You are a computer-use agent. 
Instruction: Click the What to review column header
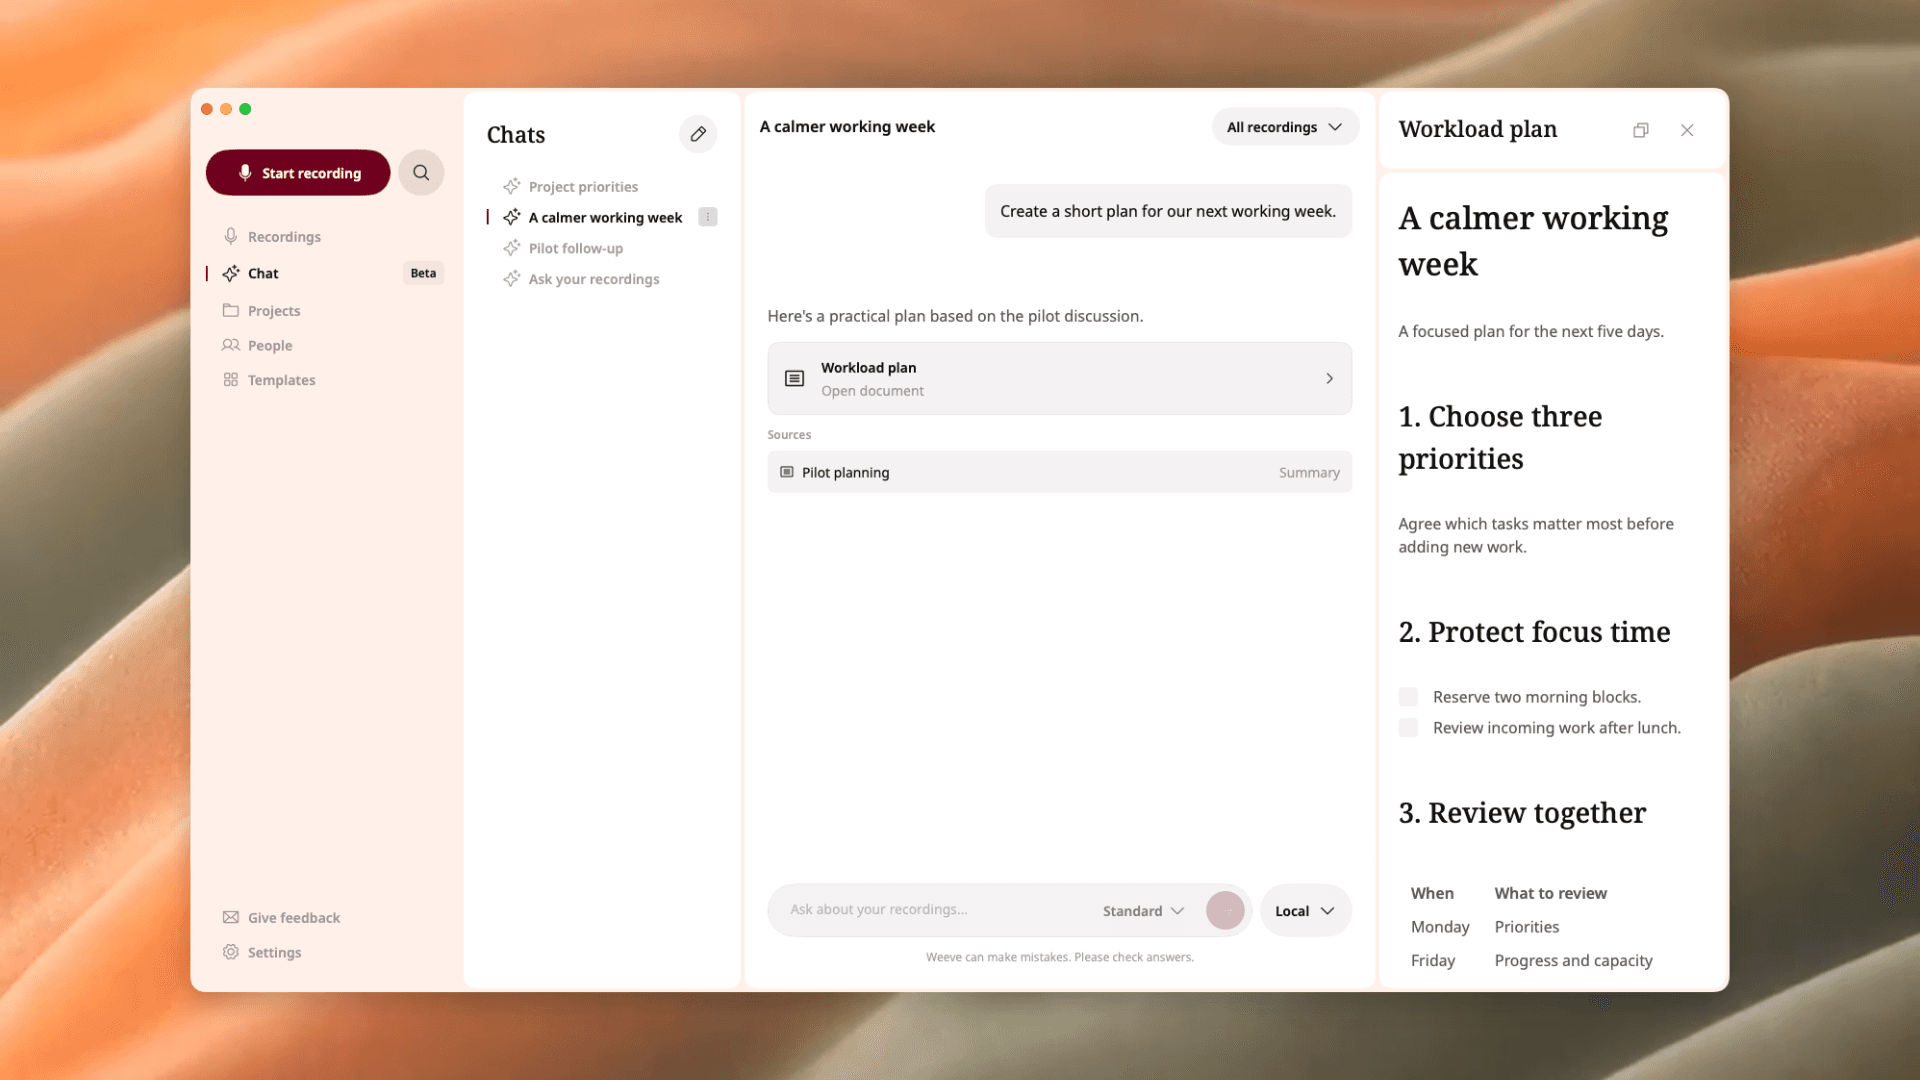point(1550,893)
